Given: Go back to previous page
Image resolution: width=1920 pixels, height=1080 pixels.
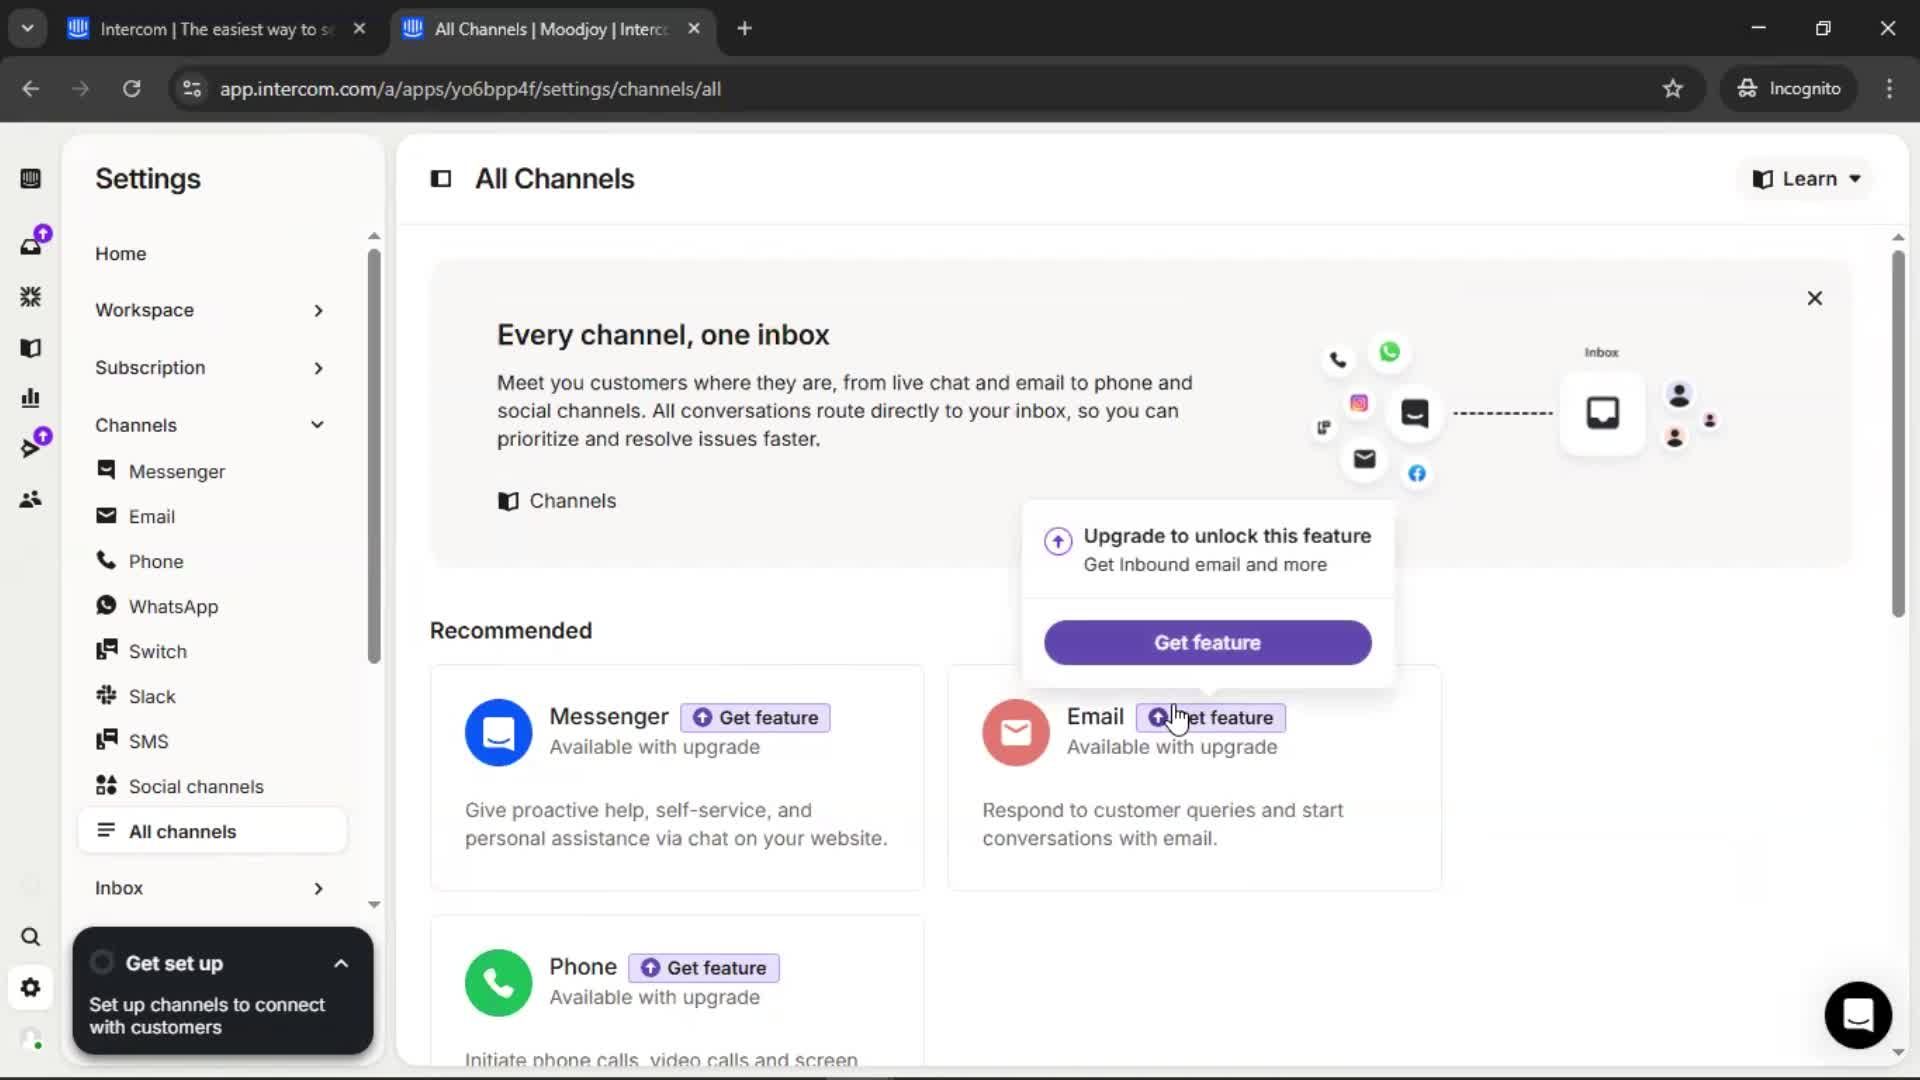Looking at the screenshot, I should coord(30,88).
